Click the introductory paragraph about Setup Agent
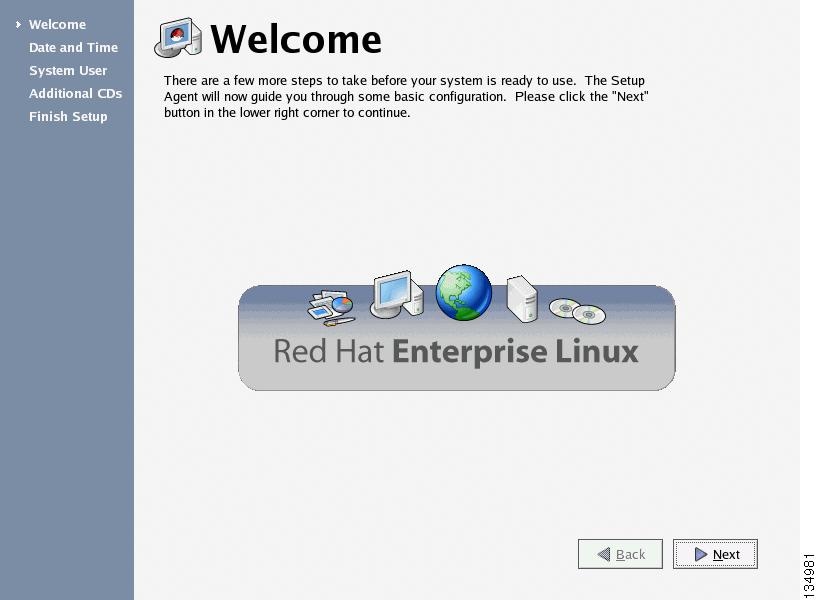 point(406,96)
